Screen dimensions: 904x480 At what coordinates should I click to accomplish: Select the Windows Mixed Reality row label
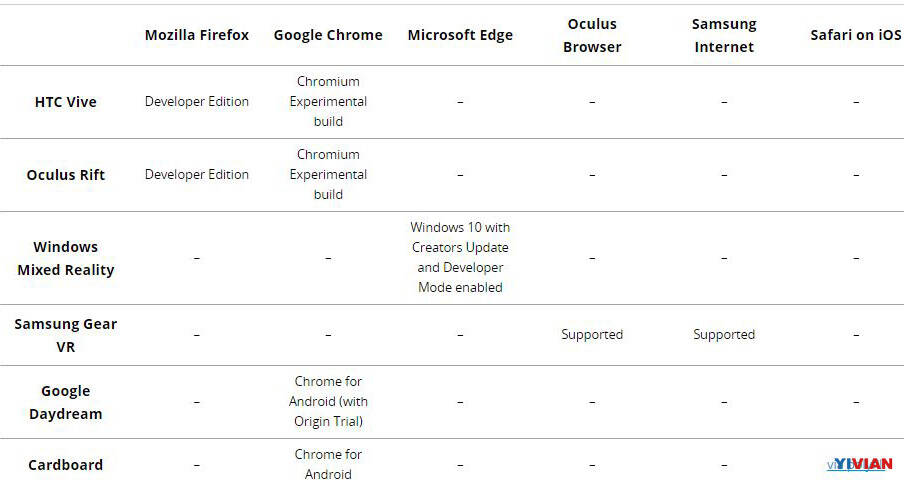tap(66, 258)
